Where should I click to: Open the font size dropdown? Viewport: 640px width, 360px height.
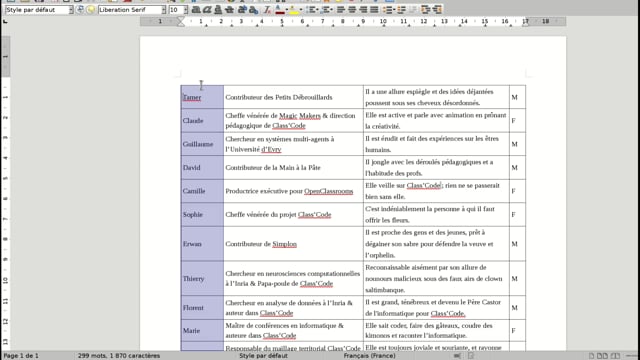(186, 9)
